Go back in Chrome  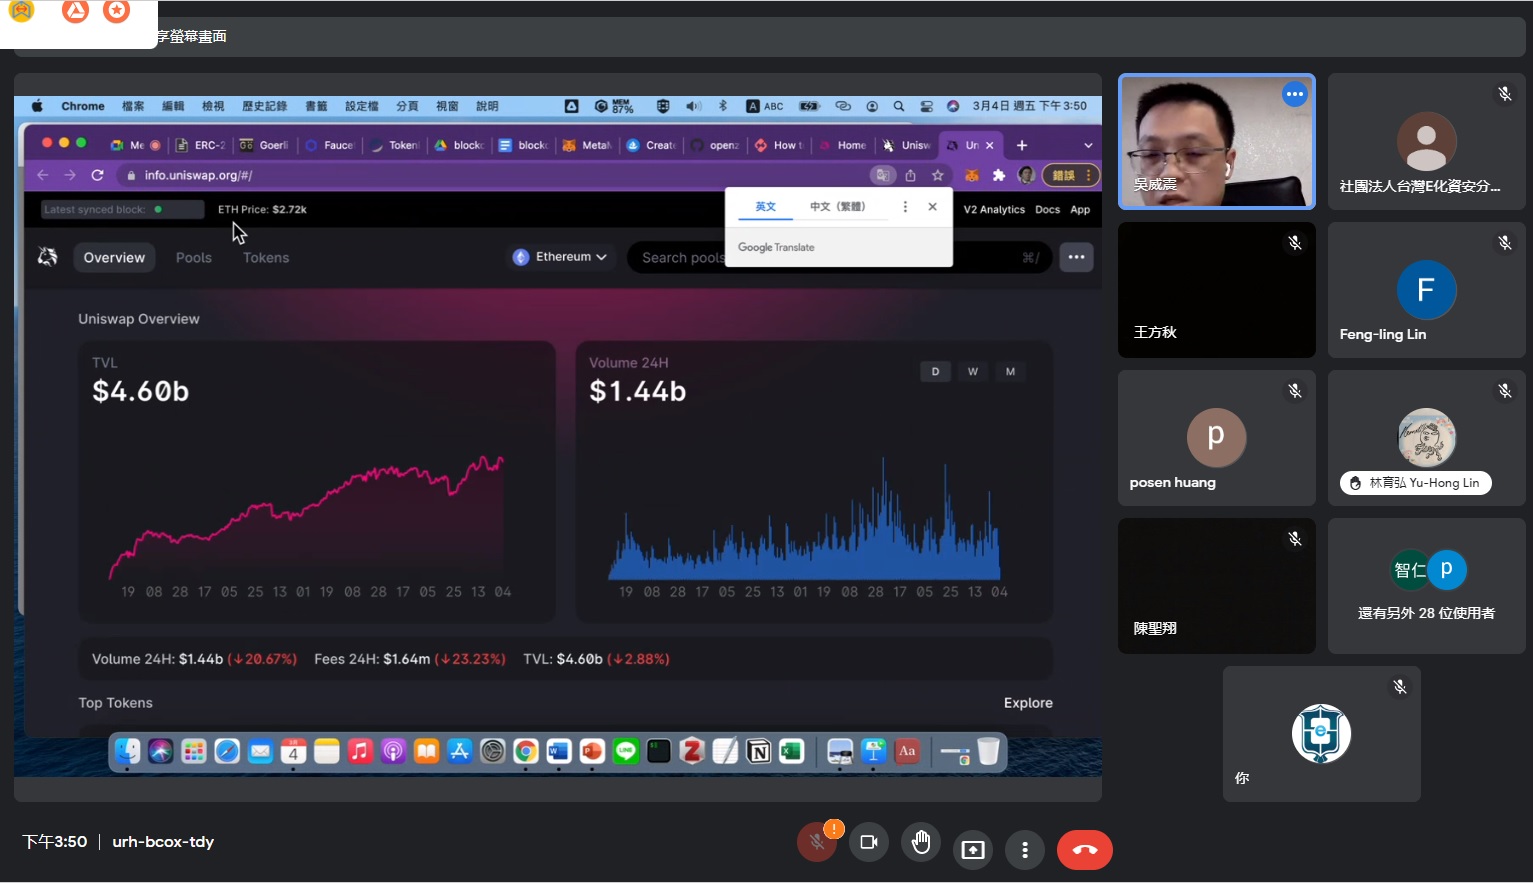coord(42,175)
